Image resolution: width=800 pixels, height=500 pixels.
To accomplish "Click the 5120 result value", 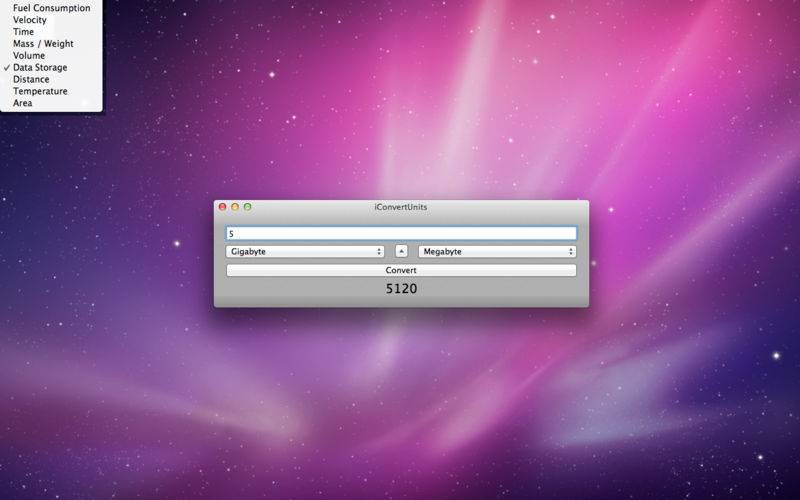I will 402,289.
